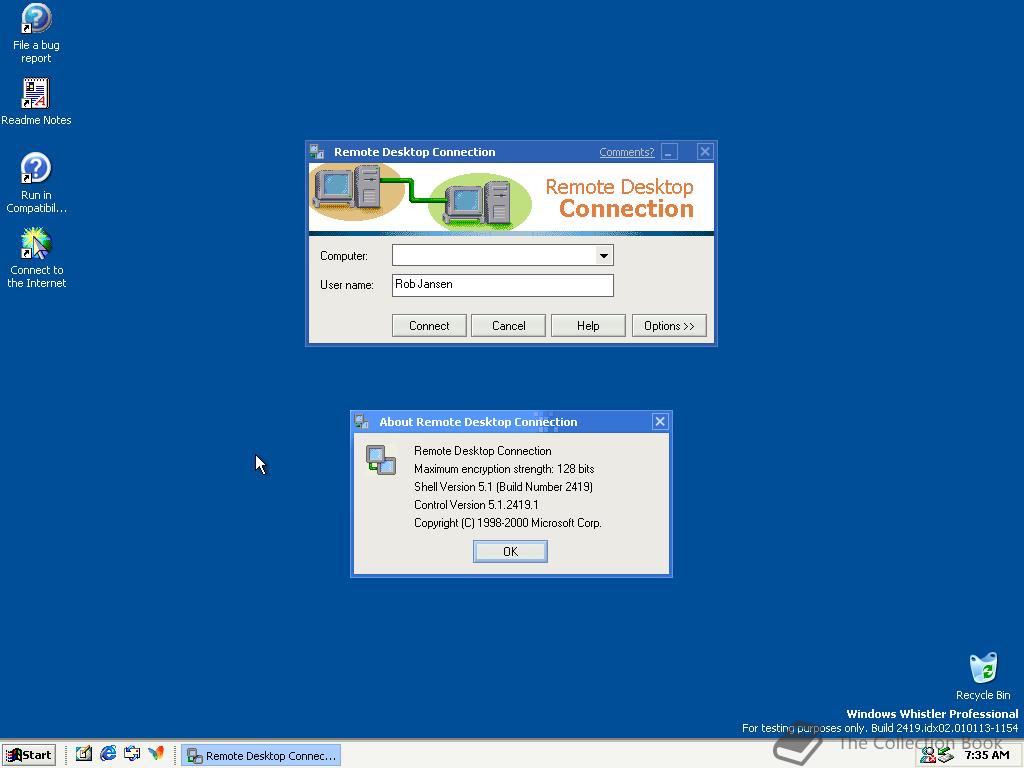Click the User name field
This screenshot has width=1024, height=768.
[502, 285]
